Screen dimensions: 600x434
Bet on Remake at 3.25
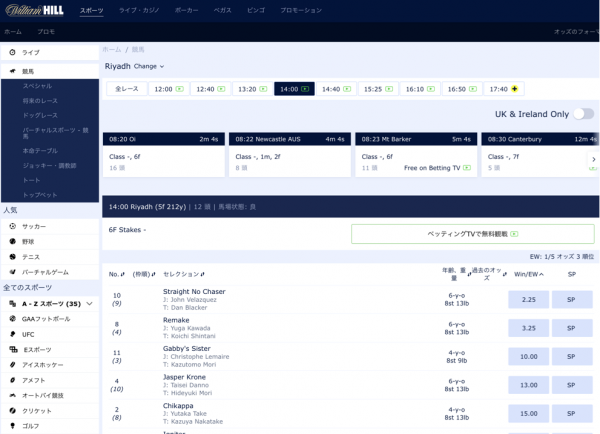pos(528,328)
